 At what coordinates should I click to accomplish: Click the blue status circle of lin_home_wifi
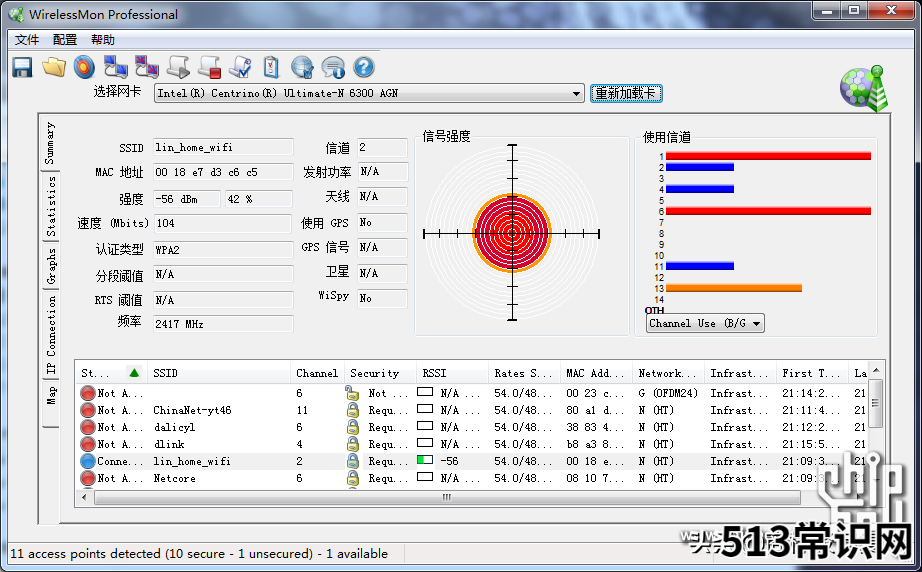(88, 461)
